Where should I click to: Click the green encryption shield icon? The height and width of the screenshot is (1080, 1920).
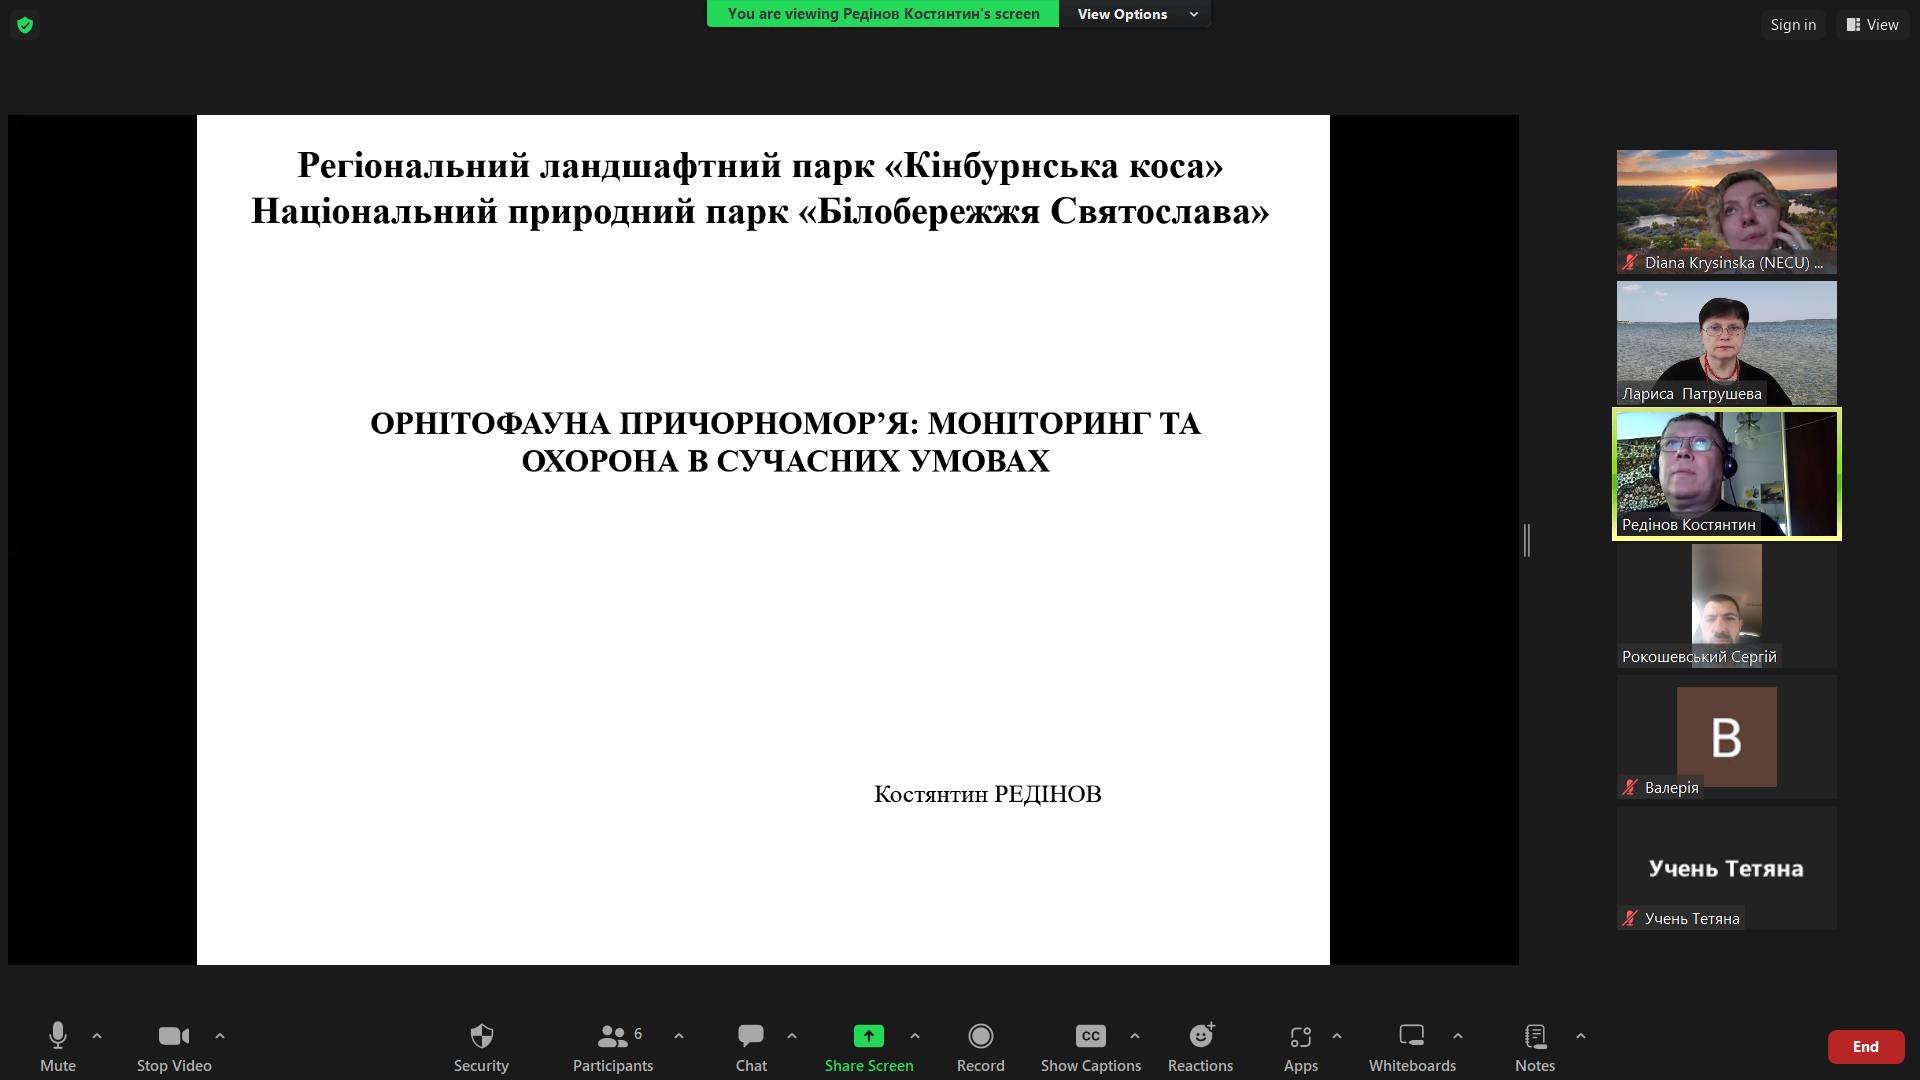[x=25, y=25]
